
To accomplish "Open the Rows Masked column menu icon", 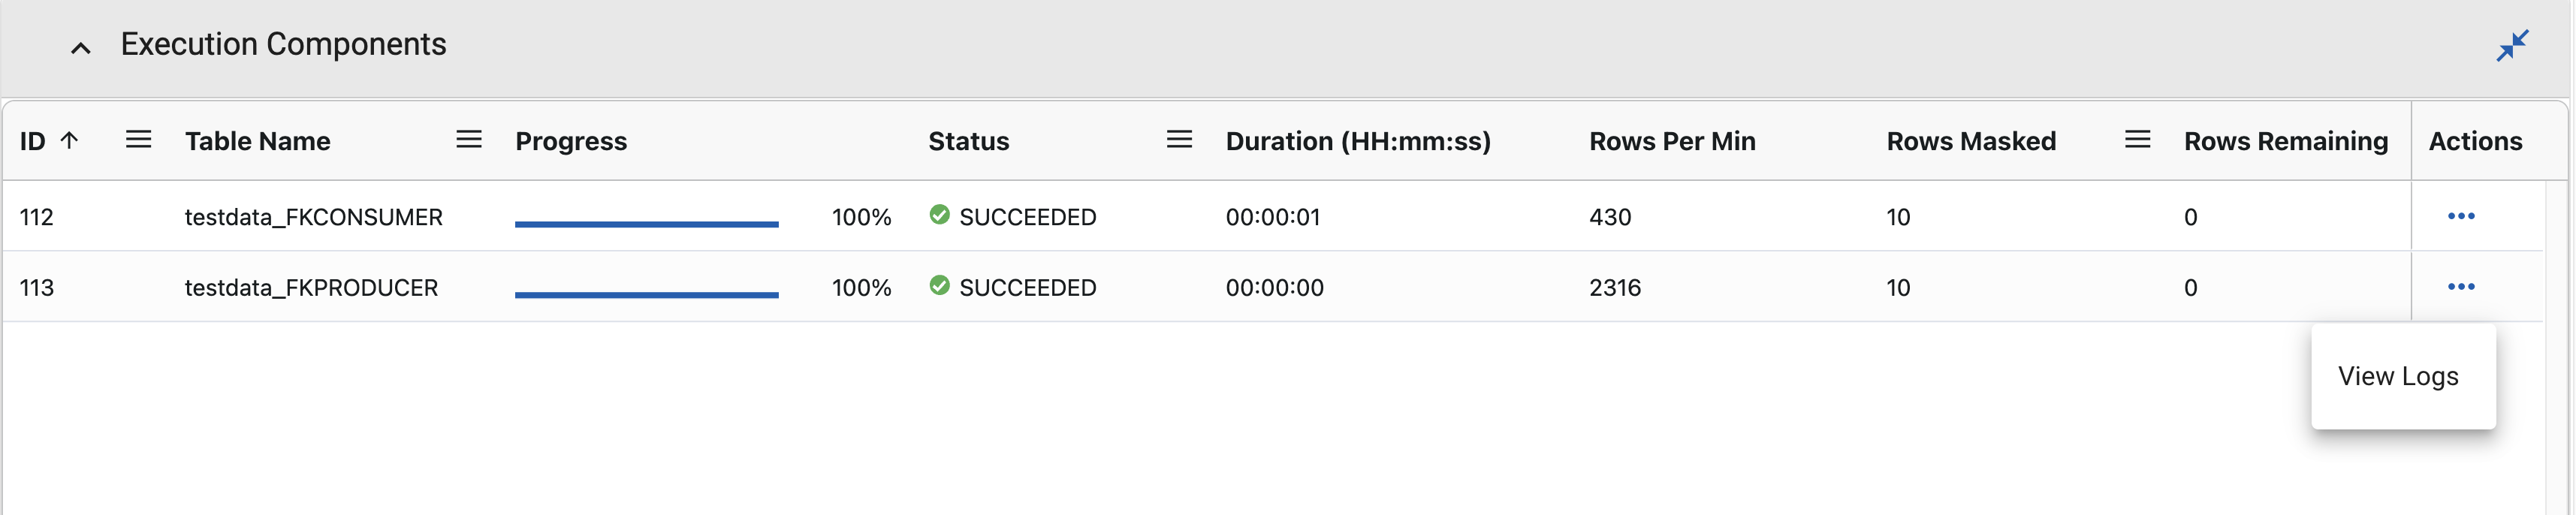I will [2137, 140].
